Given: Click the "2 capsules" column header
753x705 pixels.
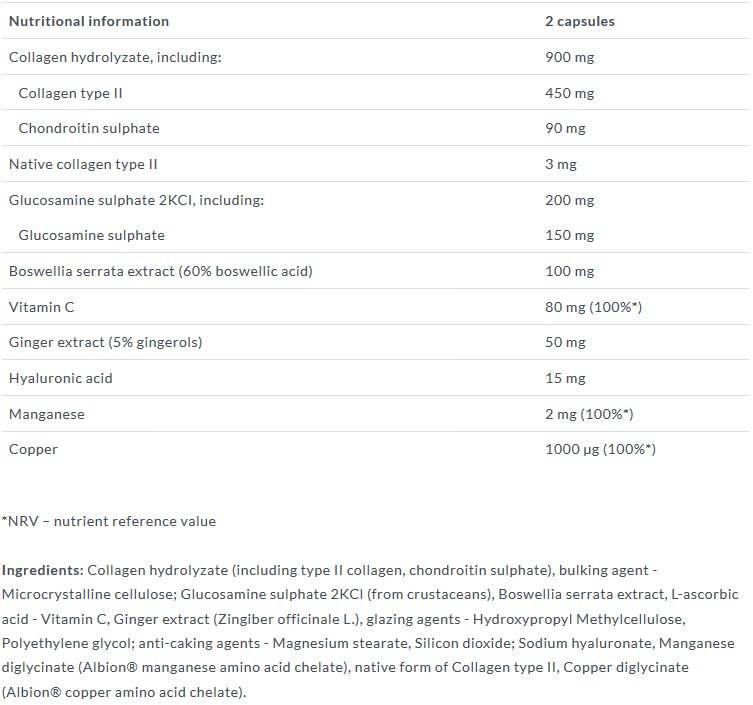Looking at the screenshot, I should (580, 21).
